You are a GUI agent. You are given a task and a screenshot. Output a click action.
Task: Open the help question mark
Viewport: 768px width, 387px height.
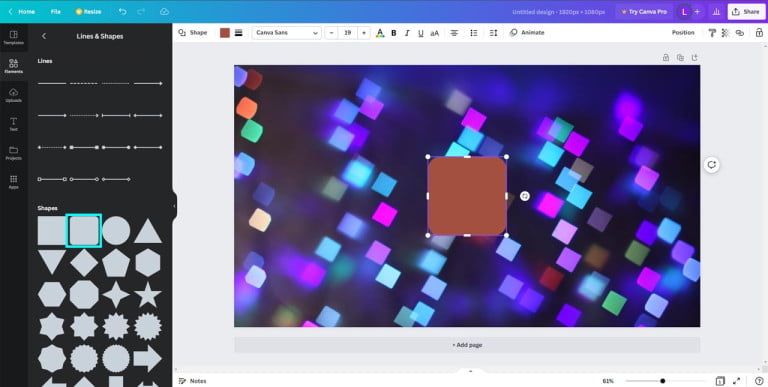(x=759, y=381)
